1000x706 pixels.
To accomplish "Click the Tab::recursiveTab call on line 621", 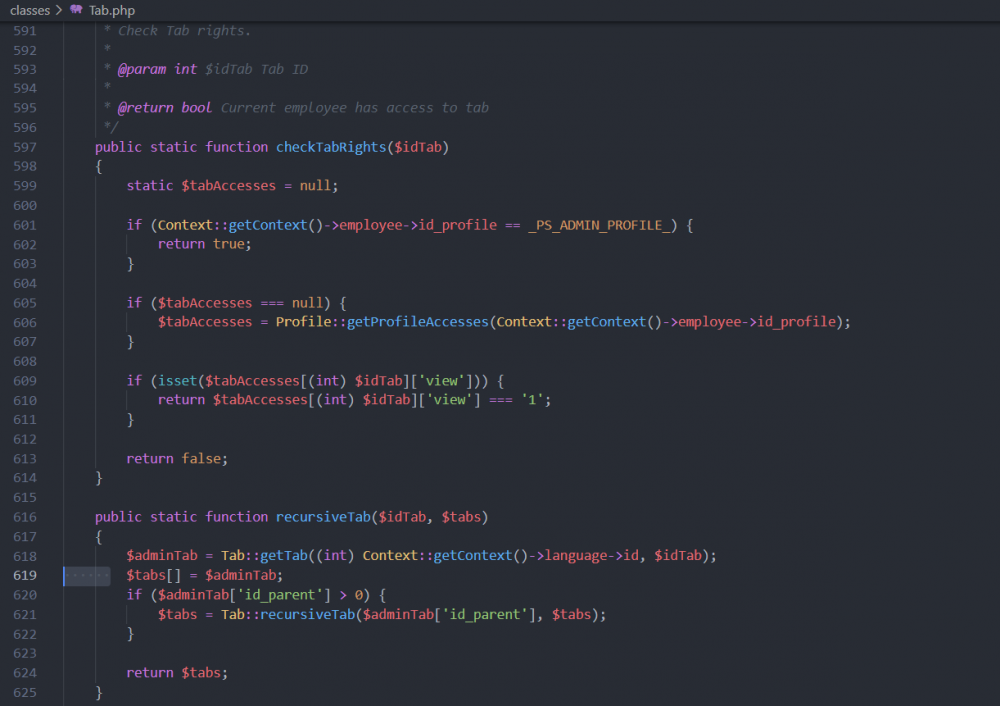I will [x=288, y=615].
